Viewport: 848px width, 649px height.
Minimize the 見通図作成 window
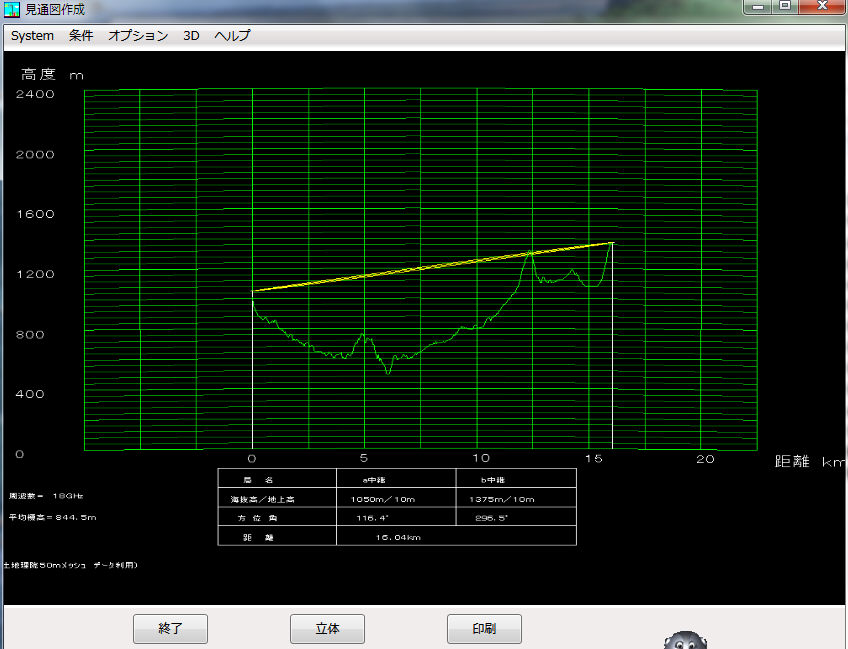coord(760,6)
